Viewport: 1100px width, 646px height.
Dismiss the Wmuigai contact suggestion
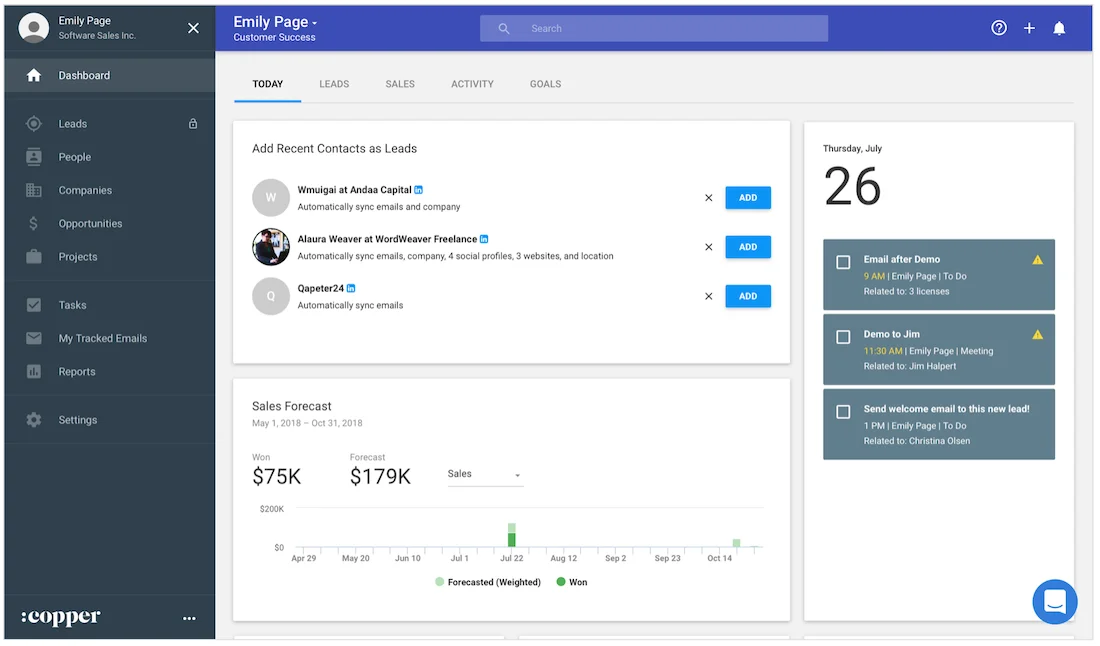[709, 197]
